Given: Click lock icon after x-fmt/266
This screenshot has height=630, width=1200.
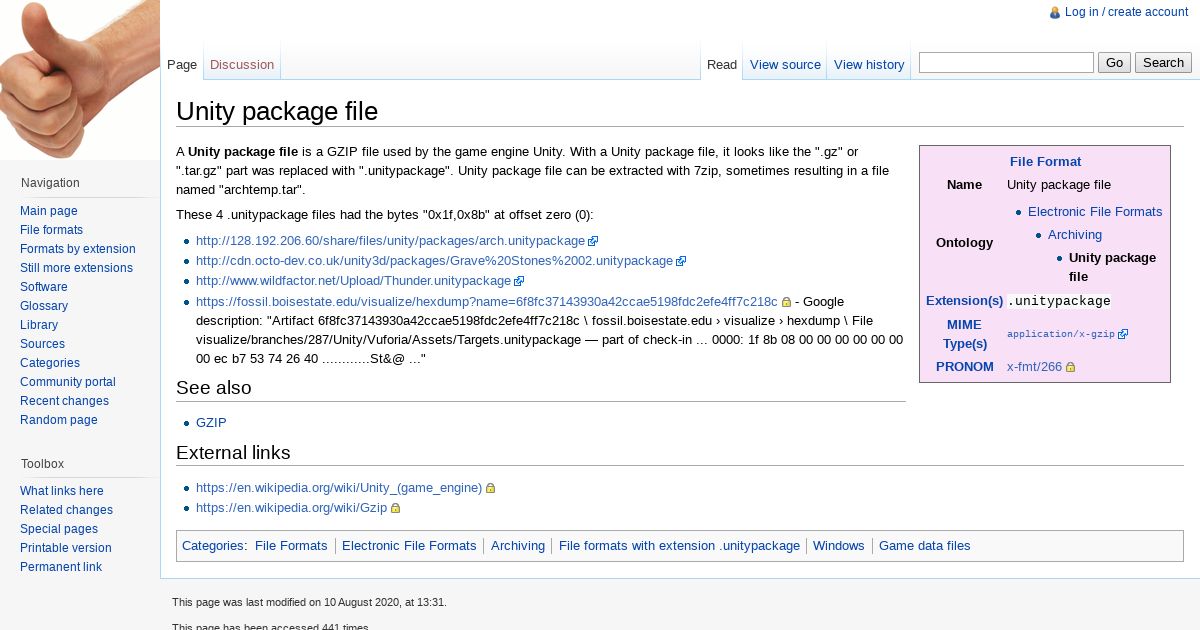Looking at the screenshot, I should [1070, 367].
